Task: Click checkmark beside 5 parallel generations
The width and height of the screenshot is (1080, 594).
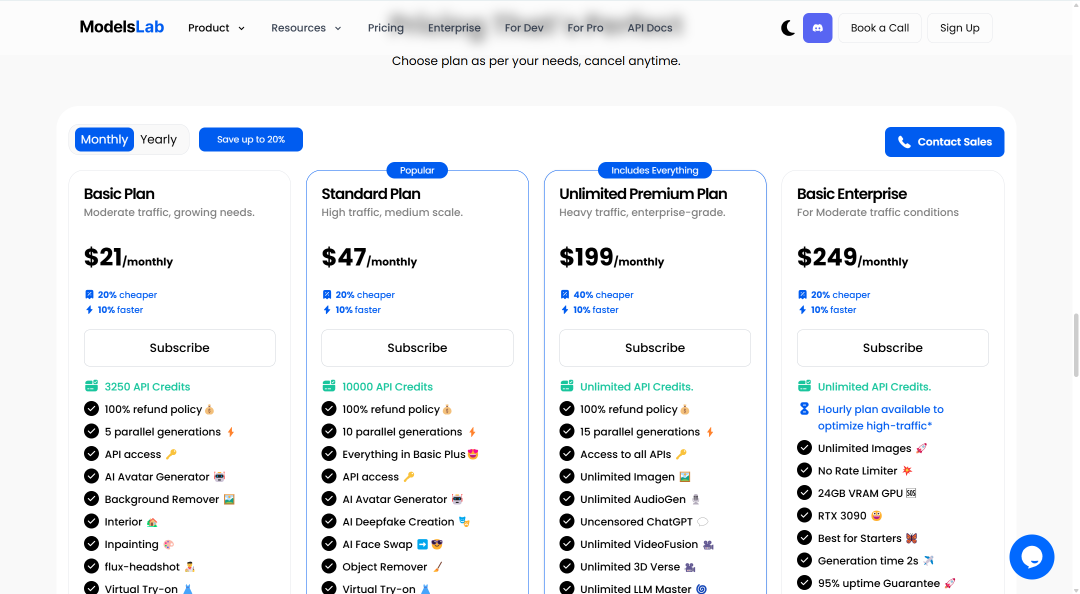Action: coord(92,431)
